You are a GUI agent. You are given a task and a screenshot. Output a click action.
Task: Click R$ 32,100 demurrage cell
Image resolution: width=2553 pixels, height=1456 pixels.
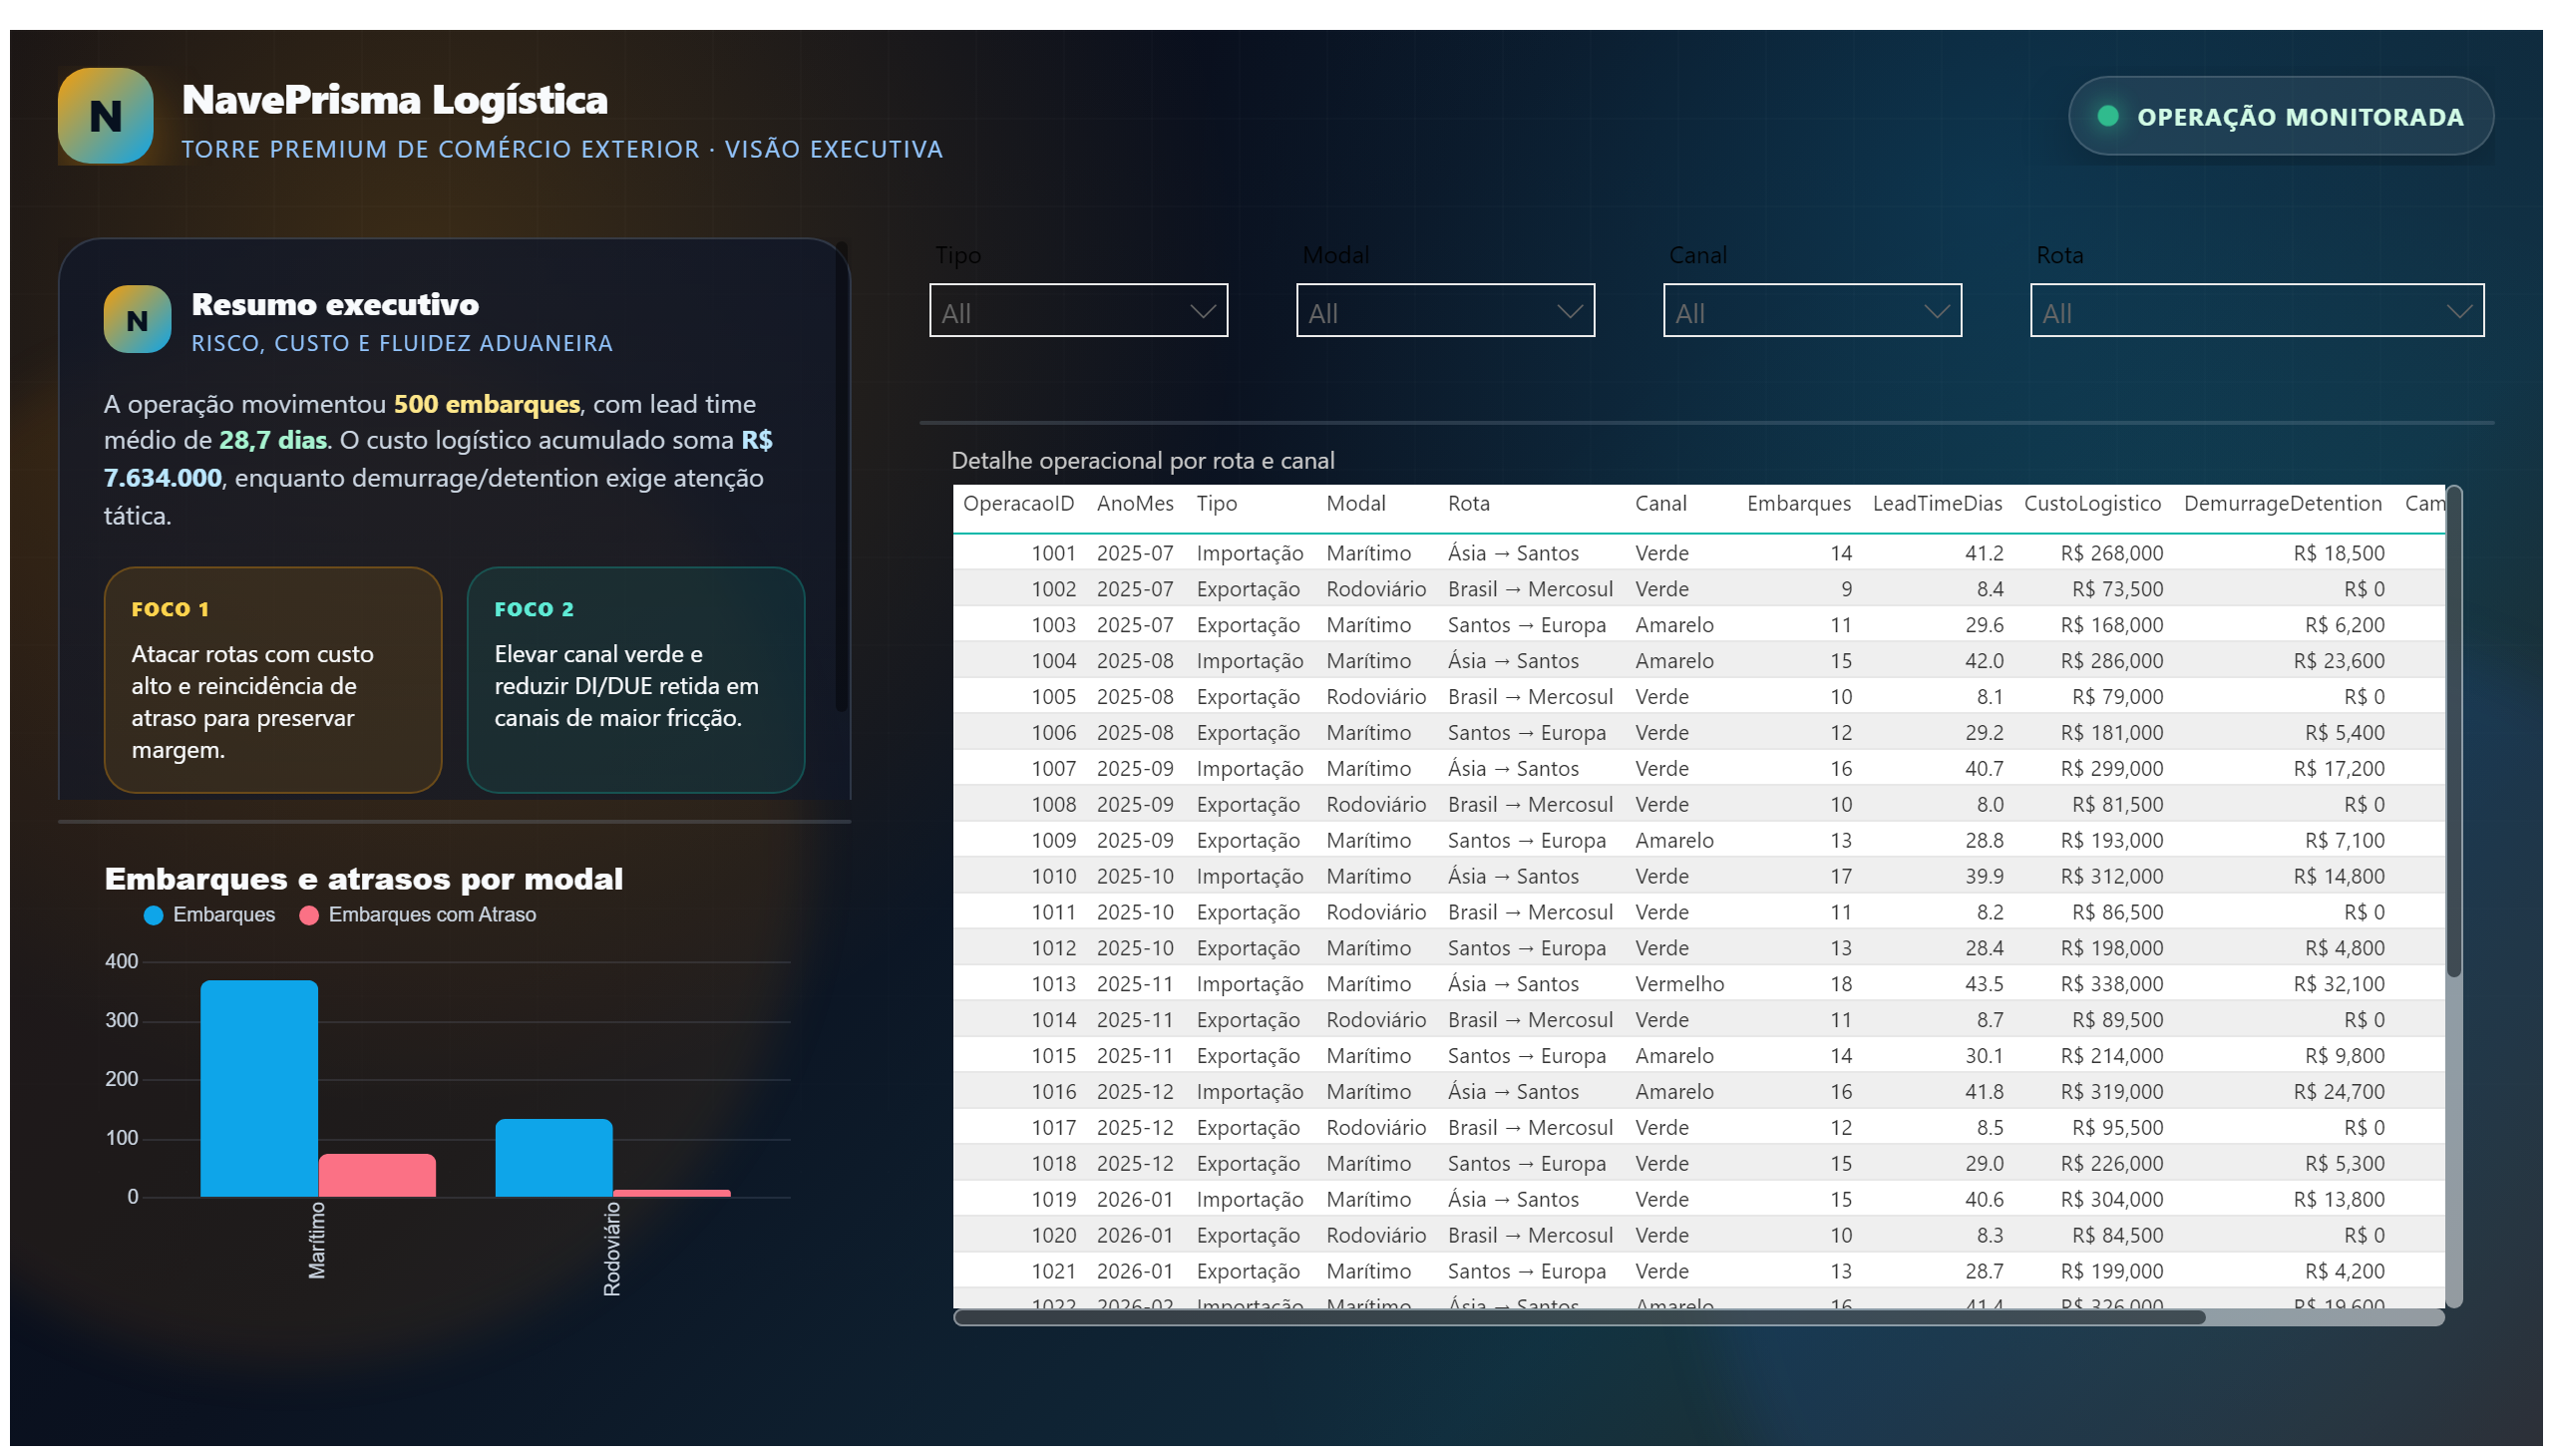(x=2338, y=985)
